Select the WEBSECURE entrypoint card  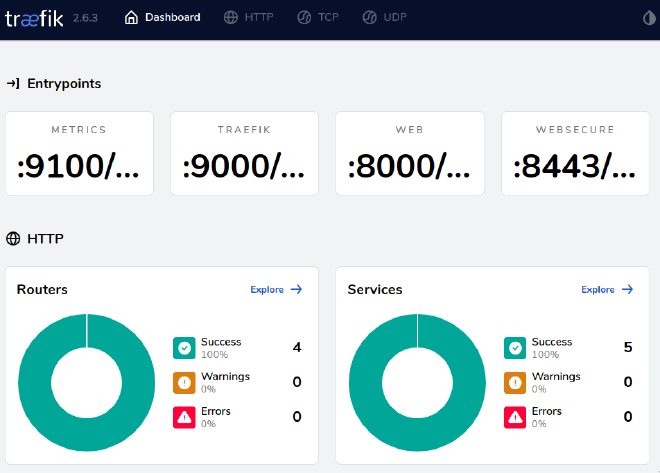575,153
